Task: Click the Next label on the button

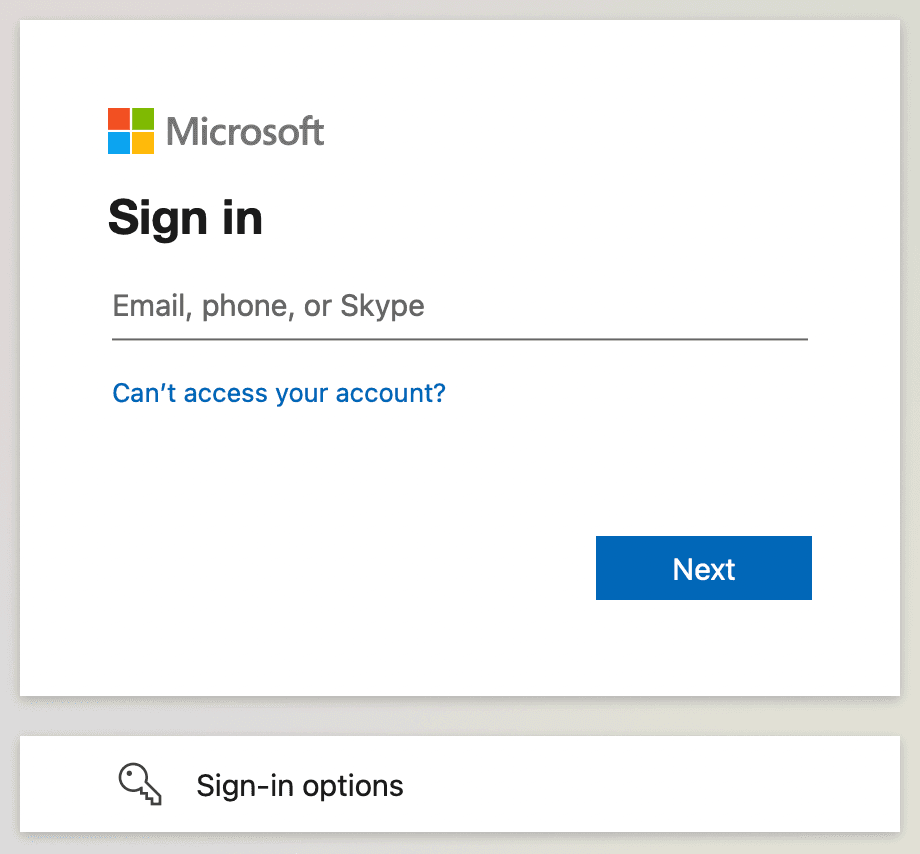Action: [x=704, y=569]
